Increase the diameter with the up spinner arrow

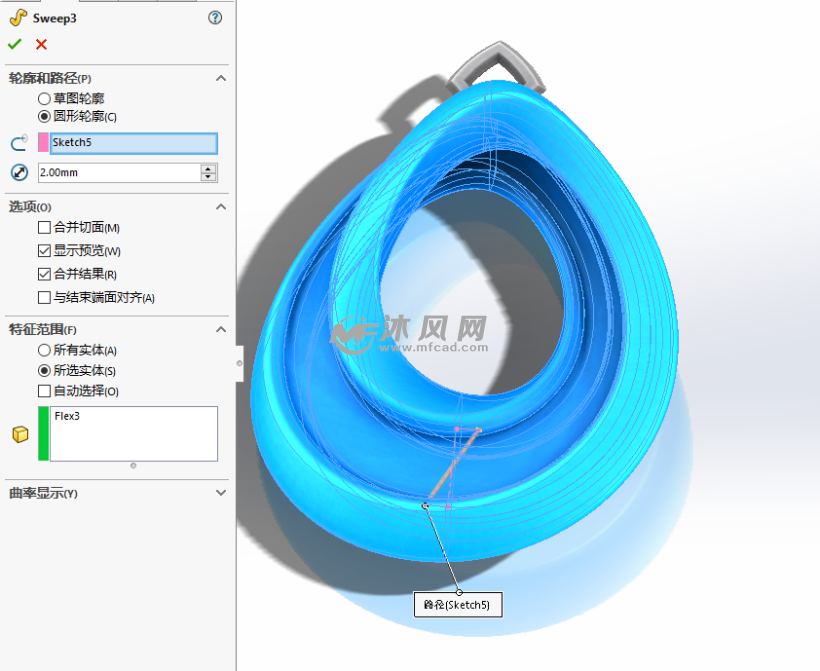(x=209, y=168)
